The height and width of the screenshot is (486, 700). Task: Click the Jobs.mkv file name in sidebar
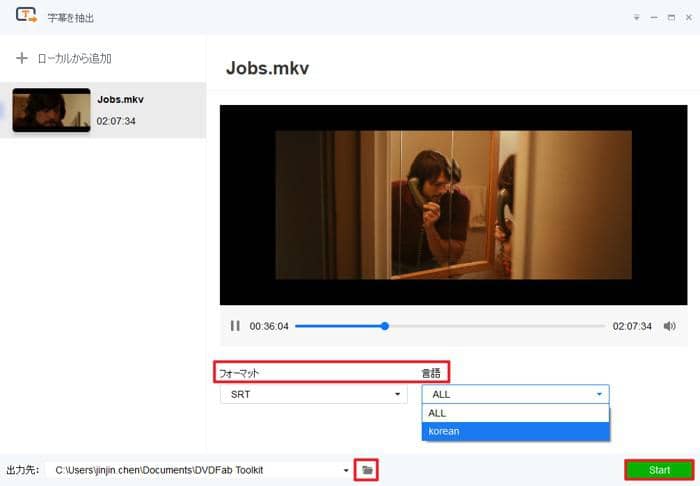coord(121,100)
